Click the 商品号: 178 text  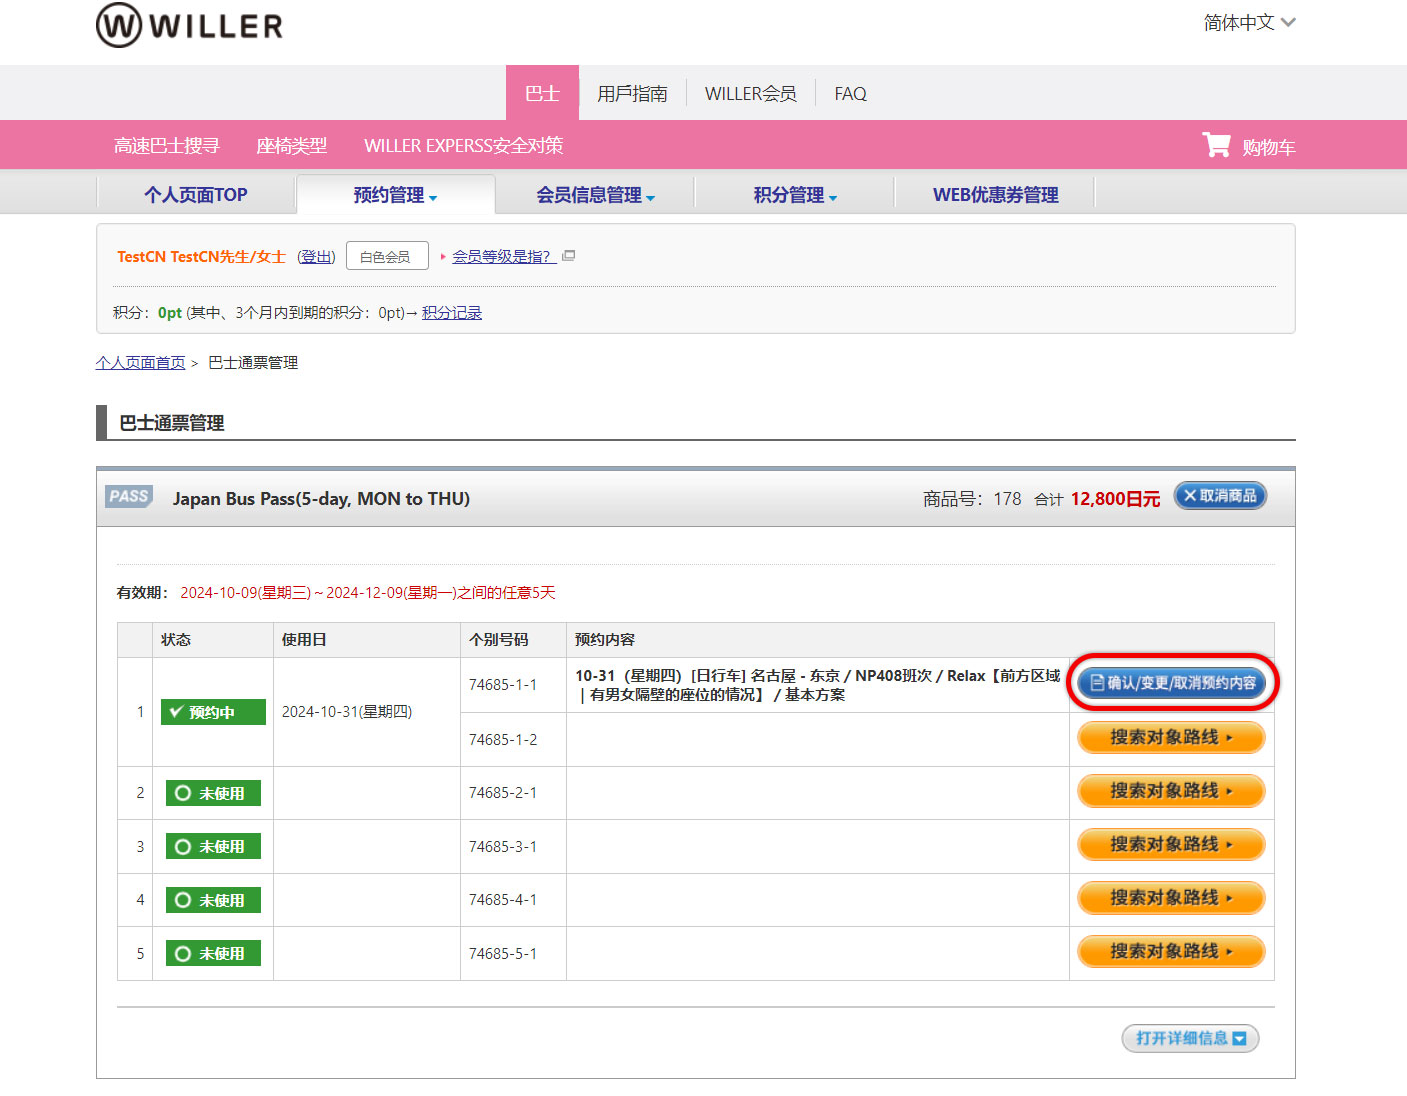click(x=972, y=498)
